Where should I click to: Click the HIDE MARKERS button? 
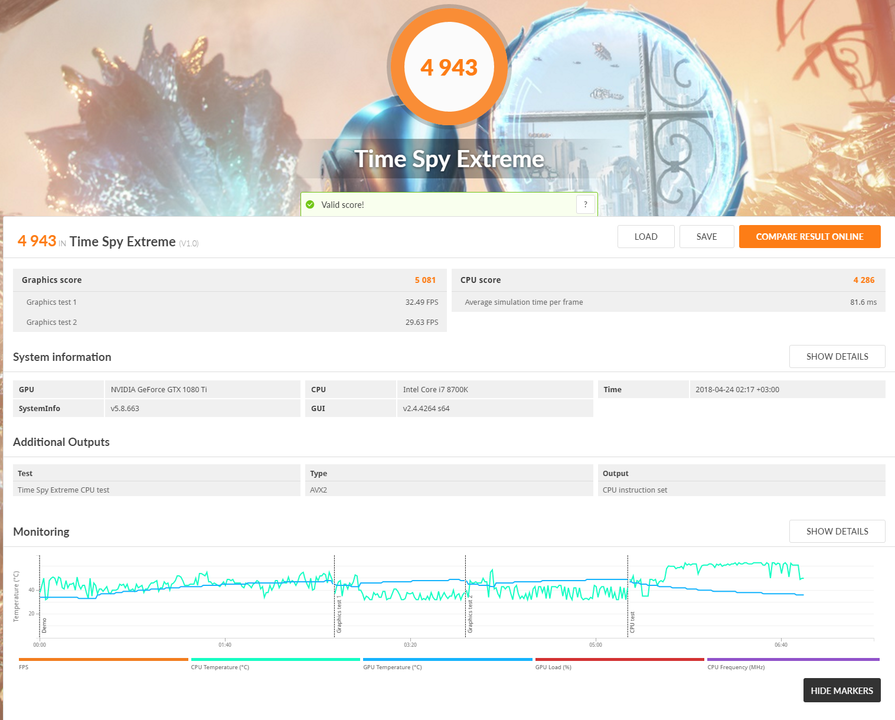pos(841,690)
